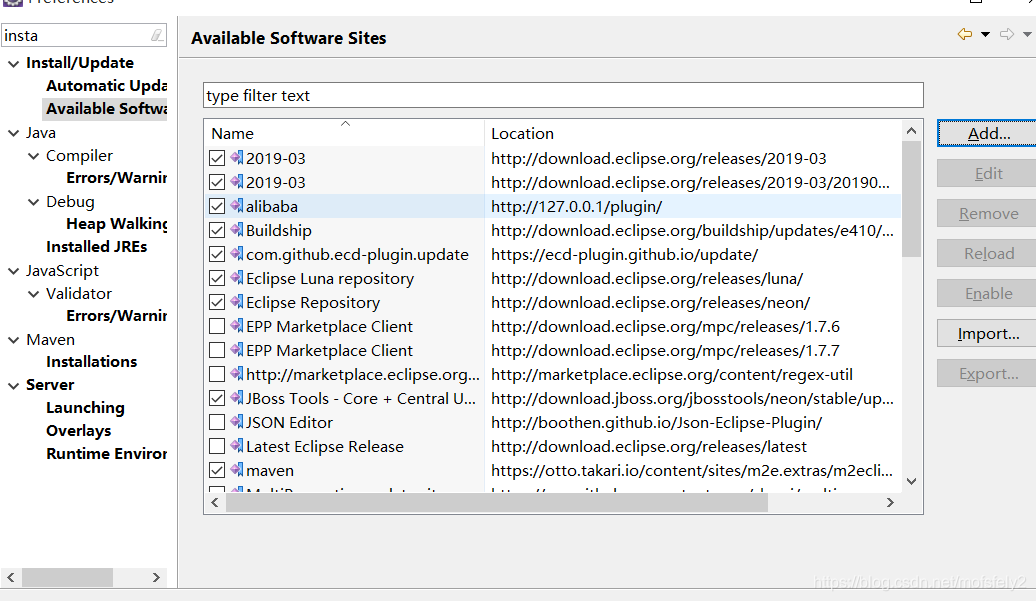The height and width of the screenshot is (601, 1036).
Task: Click the Reload button
Action: click(988, 254)
